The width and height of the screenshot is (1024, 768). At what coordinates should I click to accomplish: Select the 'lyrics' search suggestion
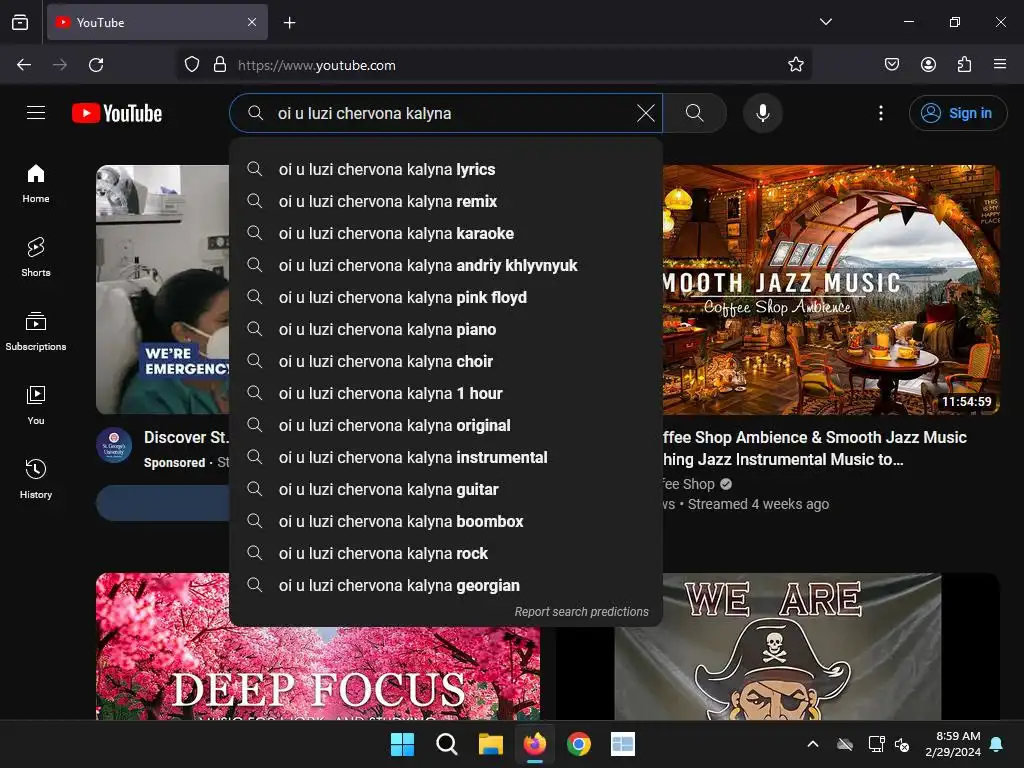pos(446,169)
